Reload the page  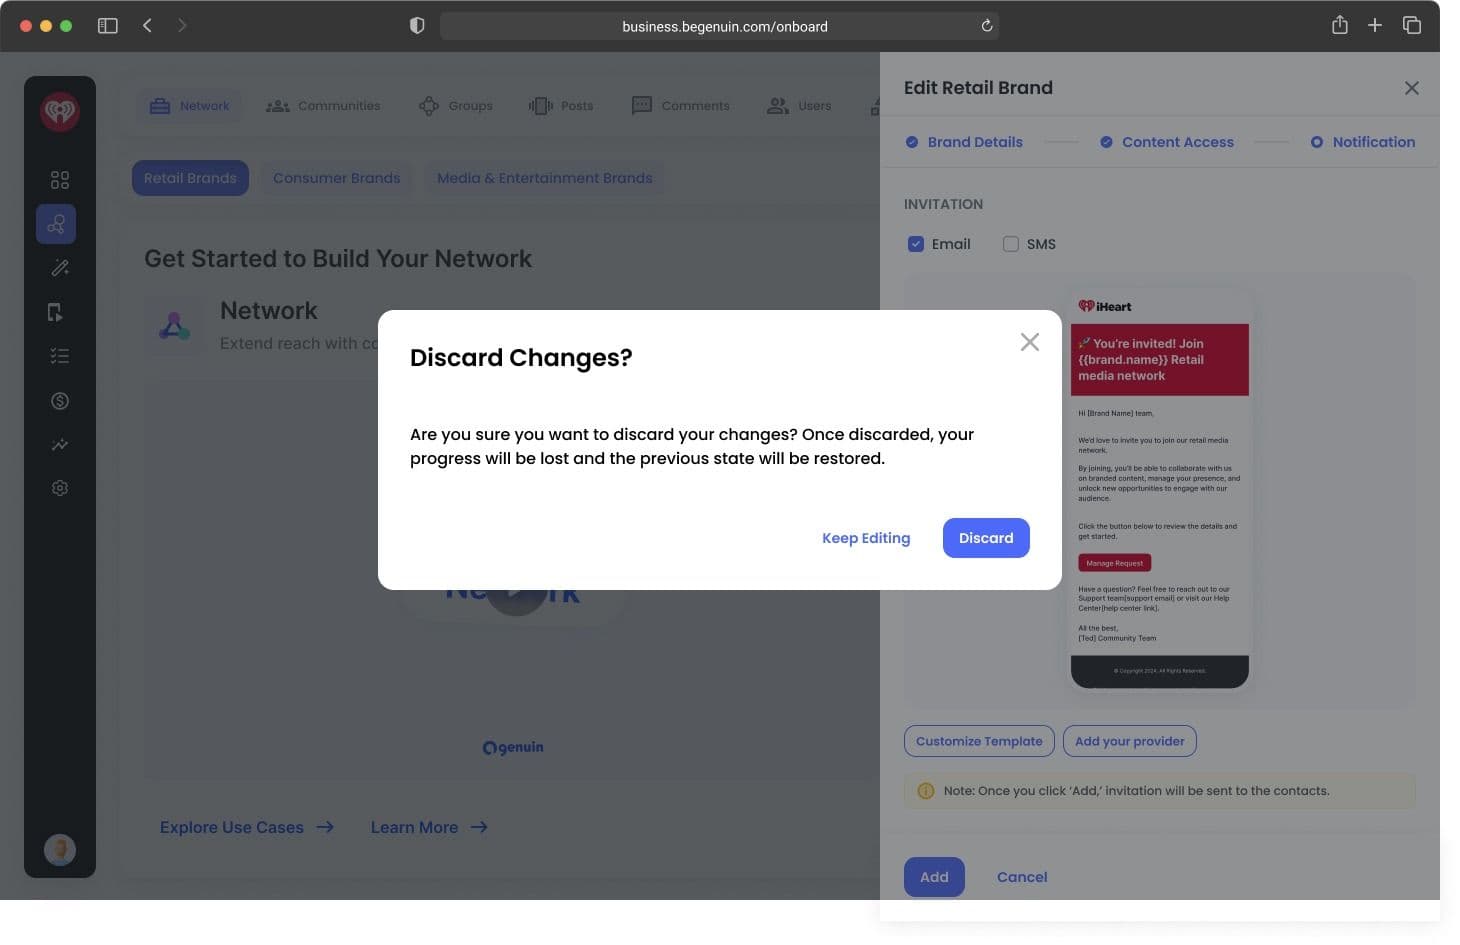tap(986, 26)
